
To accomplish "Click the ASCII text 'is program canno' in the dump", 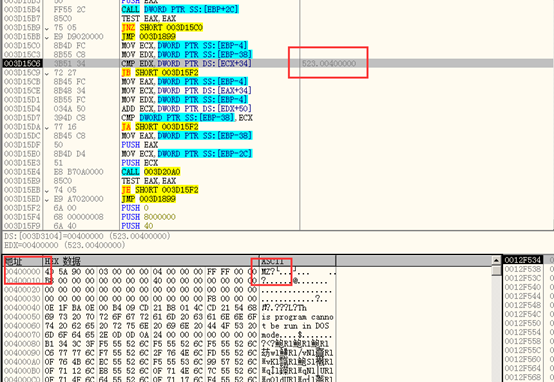I will coord(297,317).
